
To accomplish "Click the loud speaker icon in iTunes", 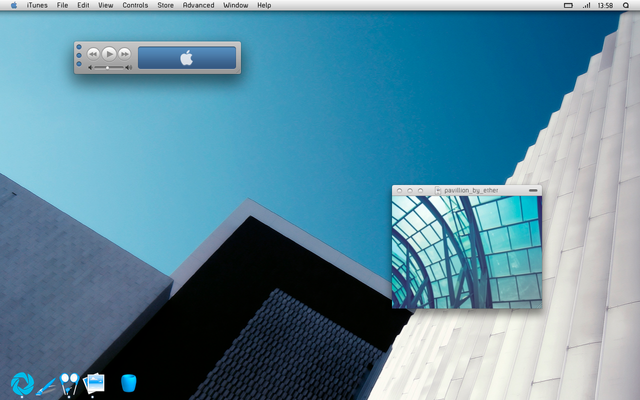I will pos(129,67).
